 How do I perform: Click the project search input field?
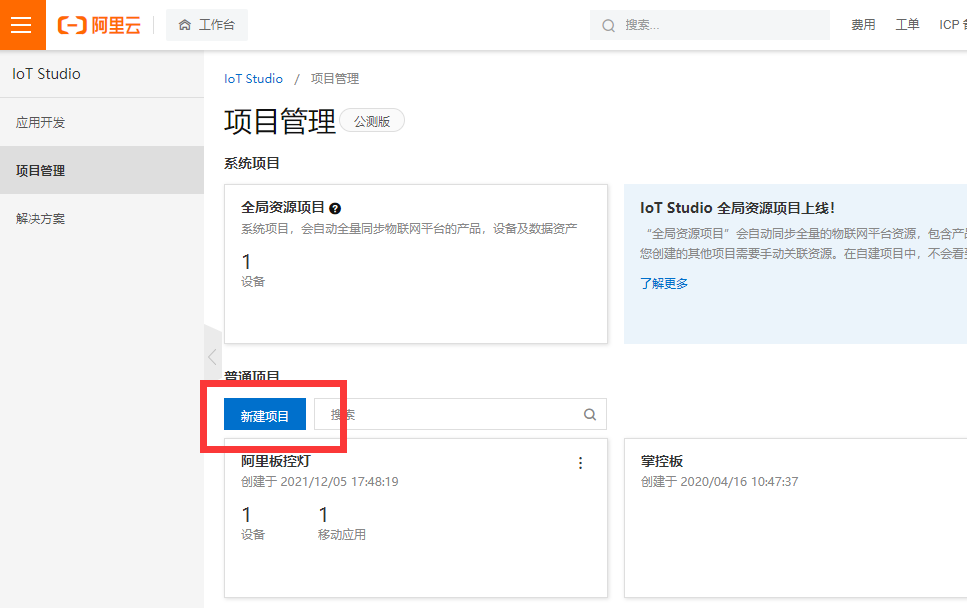pos(460,414)
